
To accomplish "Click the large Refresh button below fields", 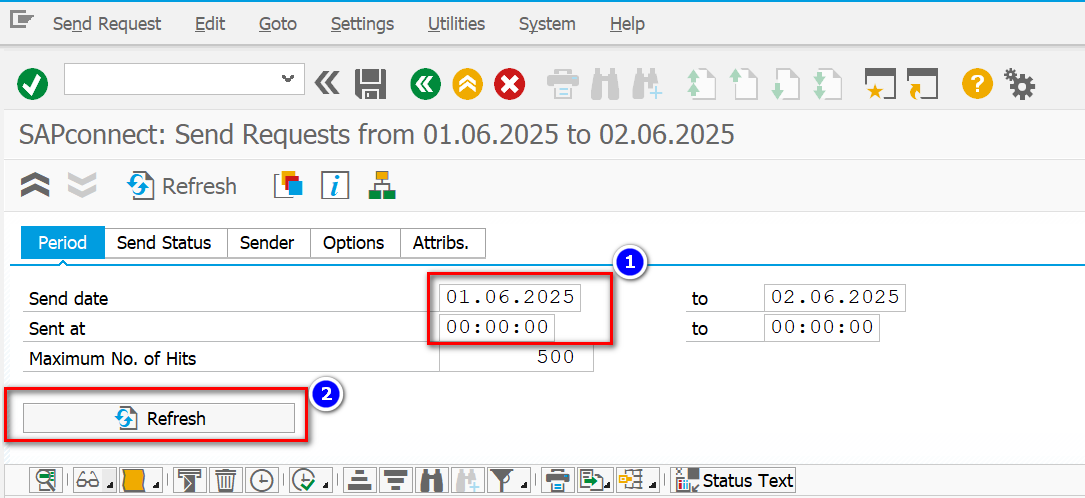I will (159, 418).
